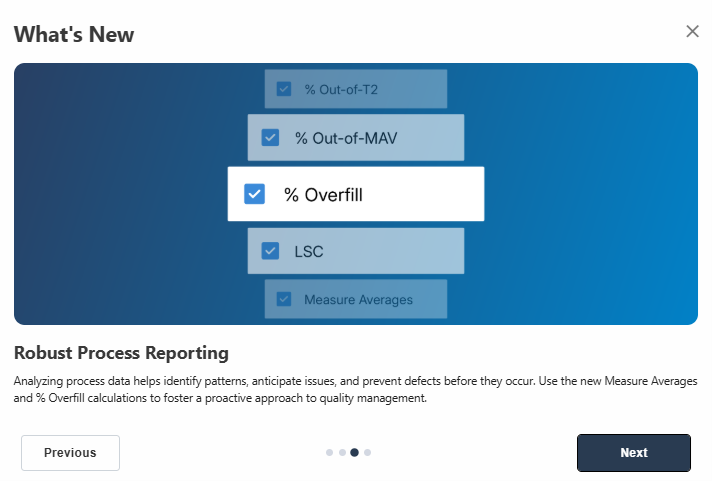
Task: Click the LSC label text
Action: [x=309, y=251]
